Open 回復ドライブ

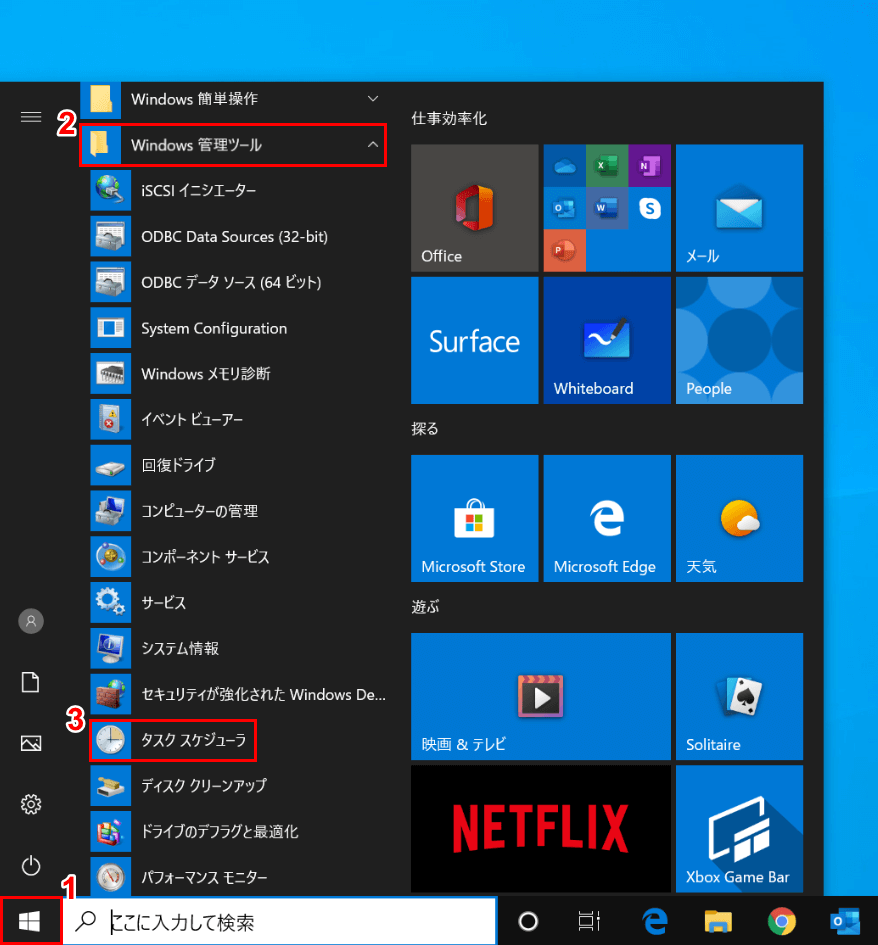click(238, 465)
